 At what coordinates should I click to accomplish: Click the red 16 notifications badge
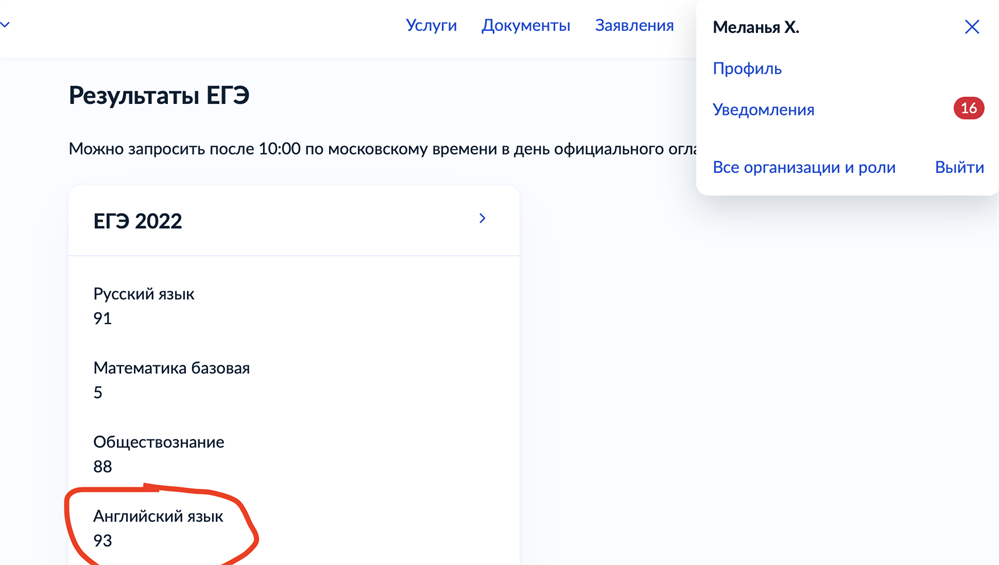968,108
